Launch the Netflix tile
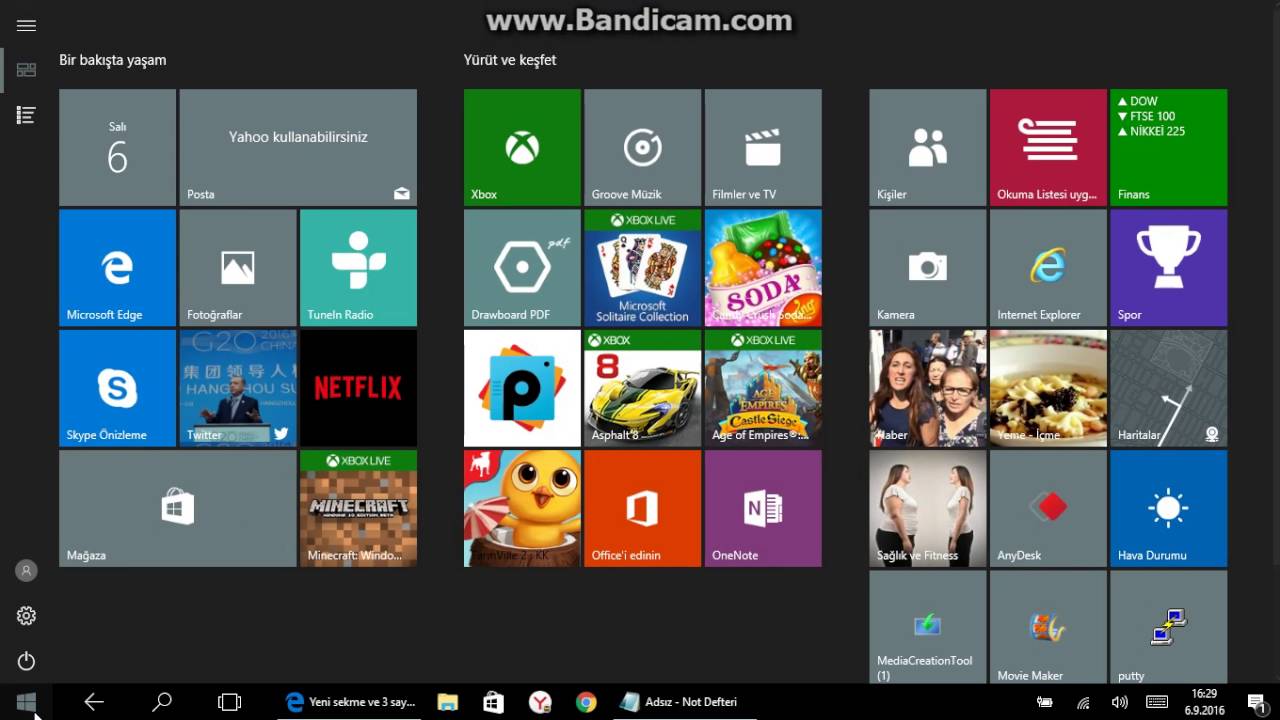1280x720 pixels. 358,388
